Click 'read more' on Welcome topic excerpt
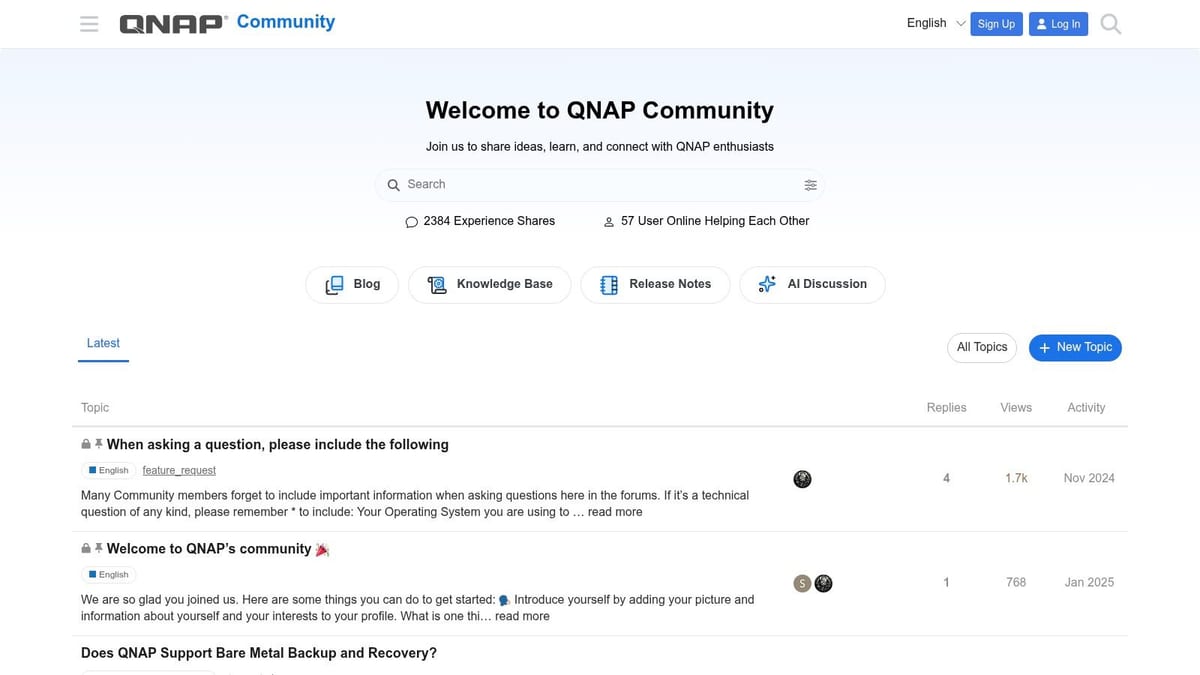The image size is (1200, 675). [x=522, y=616]
